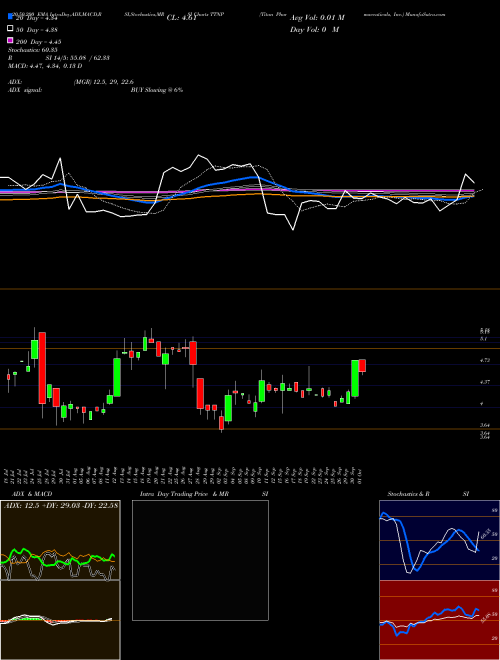Select the '20 Day - 4.34' legend text
This screenshot has width=500, height=660.
[x=36, y=18]
